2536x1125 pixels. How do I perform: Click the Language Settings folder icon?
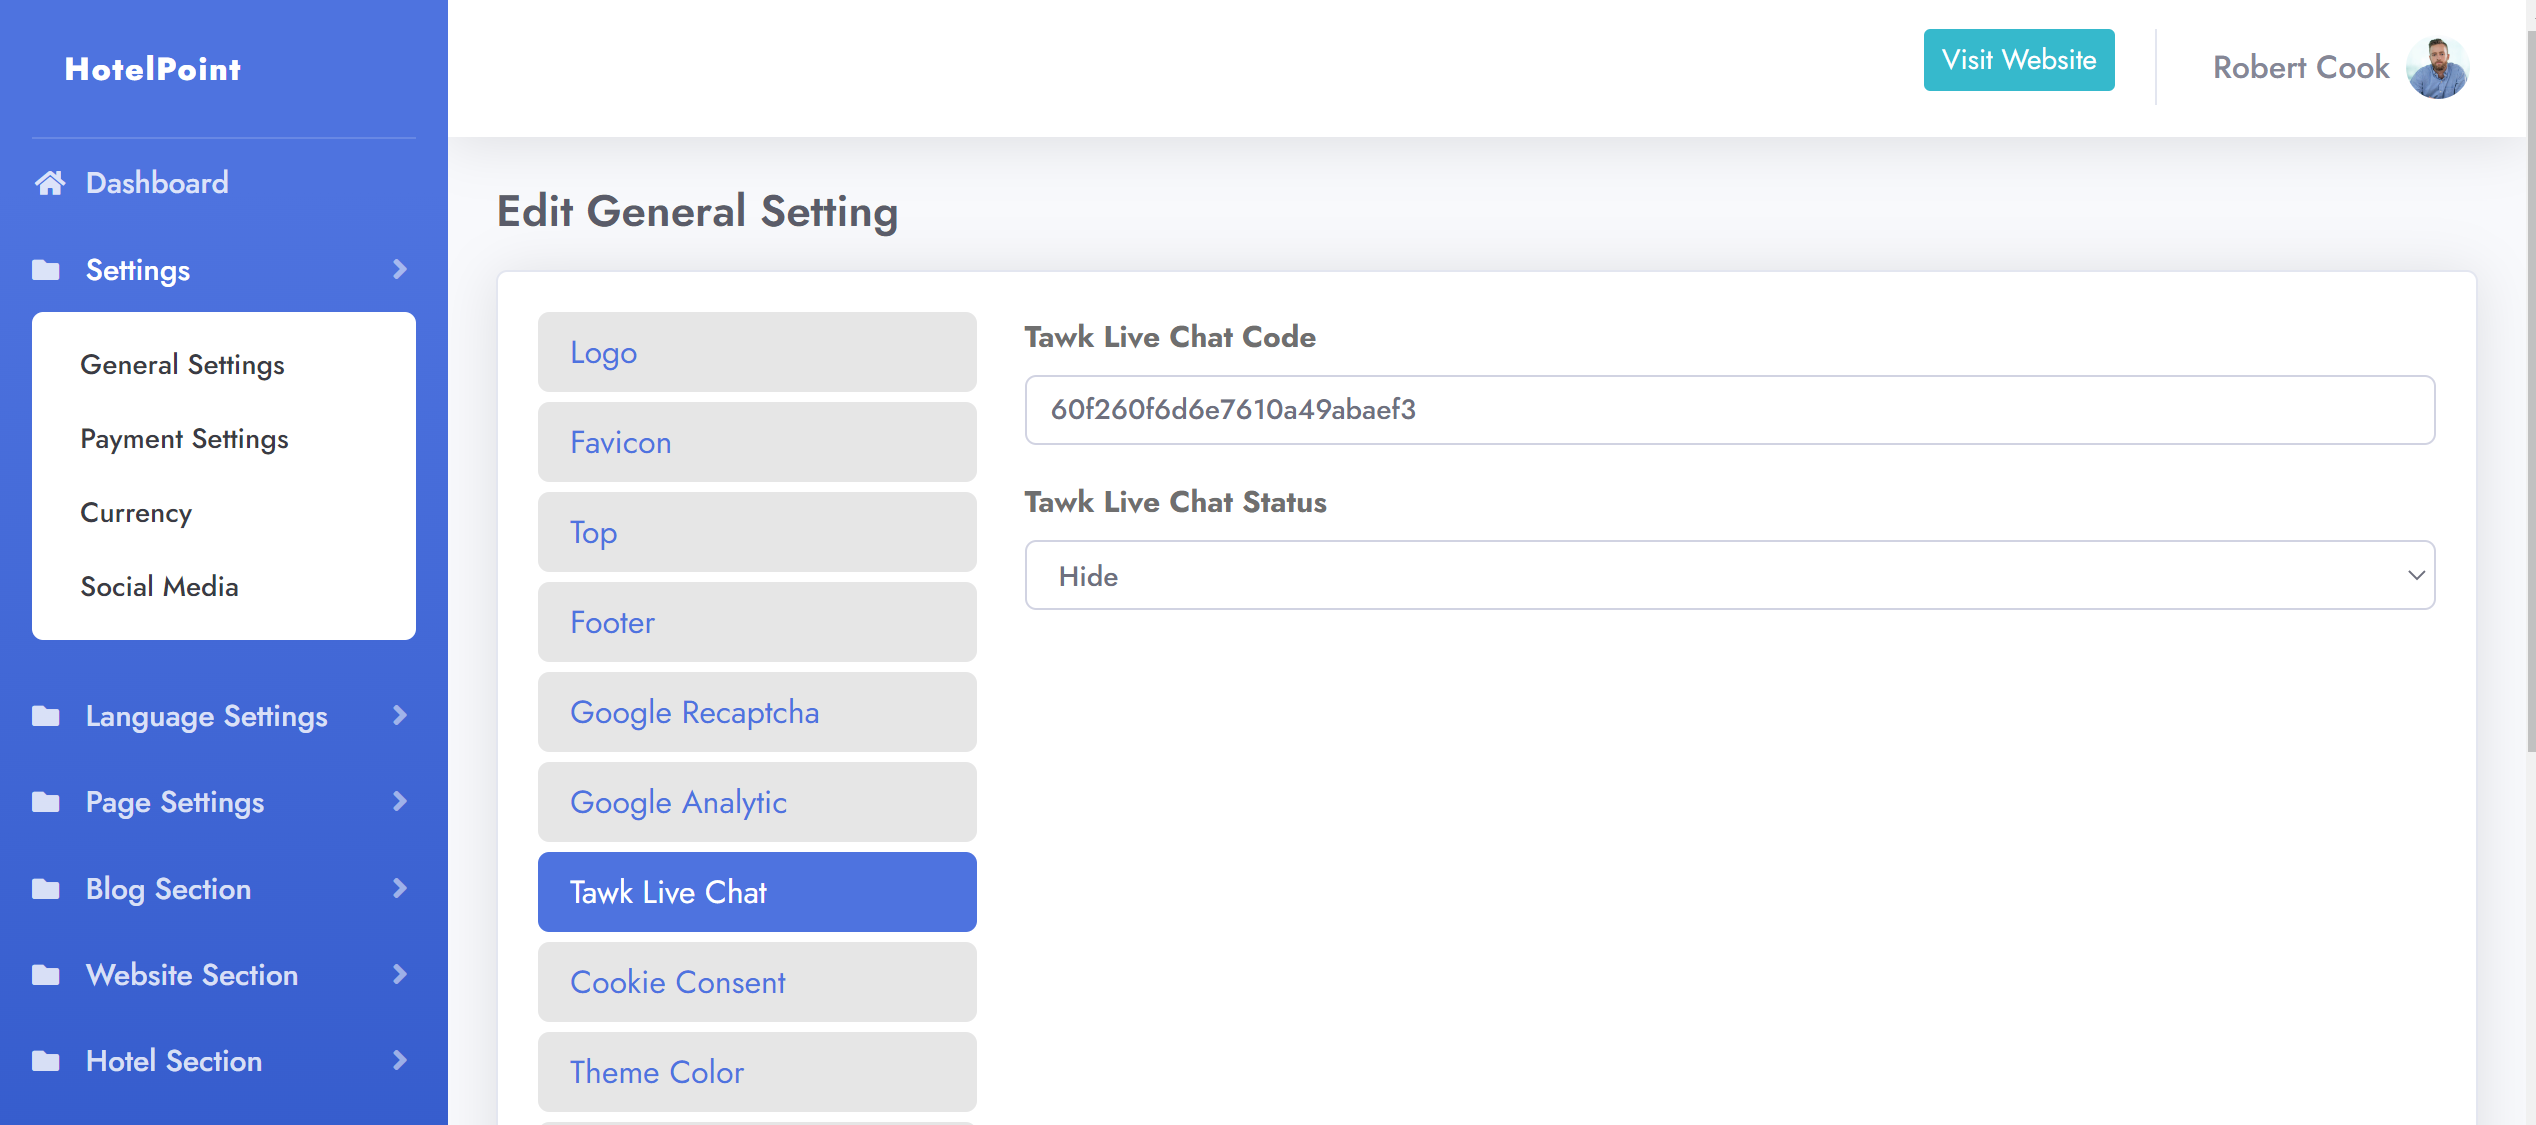(x=46, y=716)
